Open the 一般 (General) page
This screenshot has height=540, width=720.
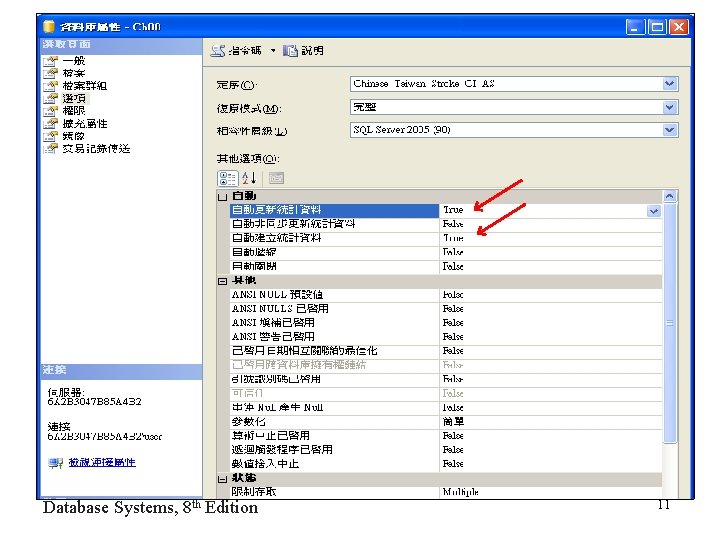pos(74,60)
